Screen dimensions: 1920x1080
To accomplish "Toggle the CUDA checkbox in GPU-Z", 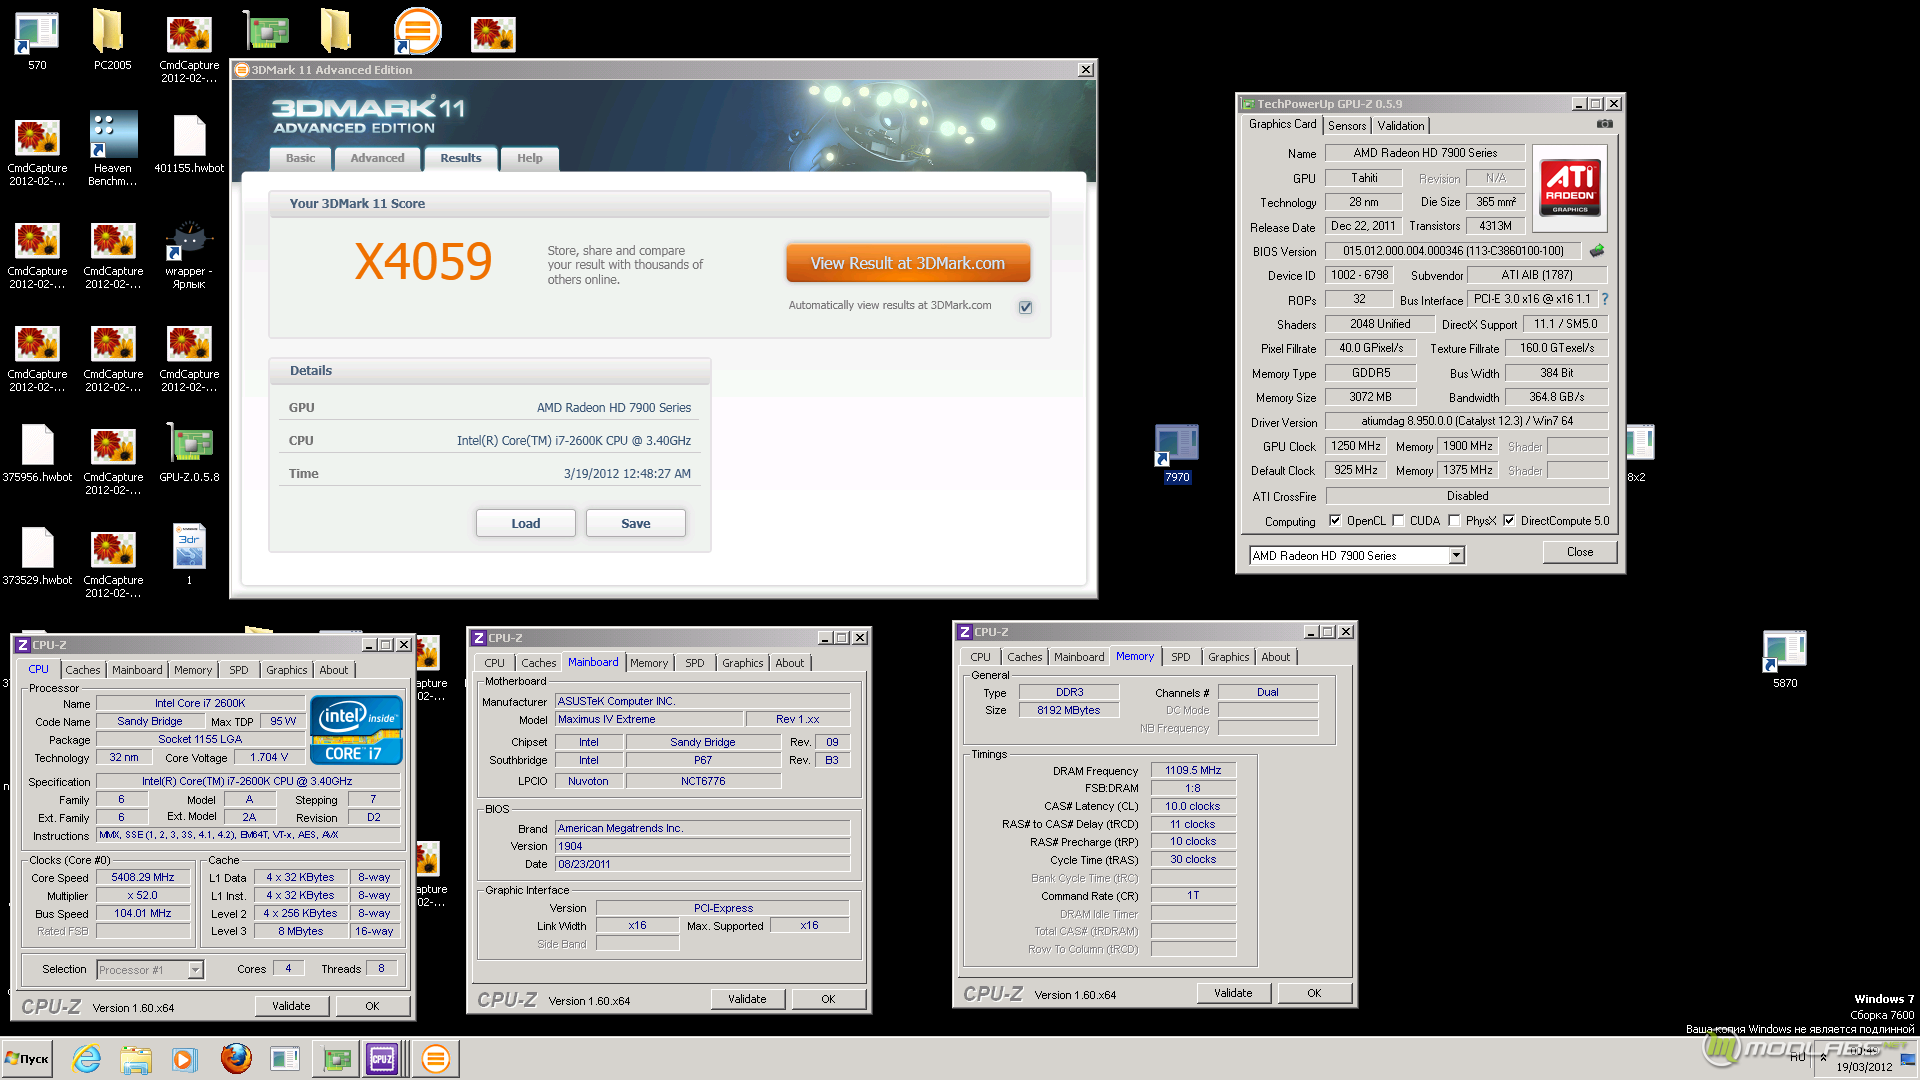I will click(x=1398, y=521).
